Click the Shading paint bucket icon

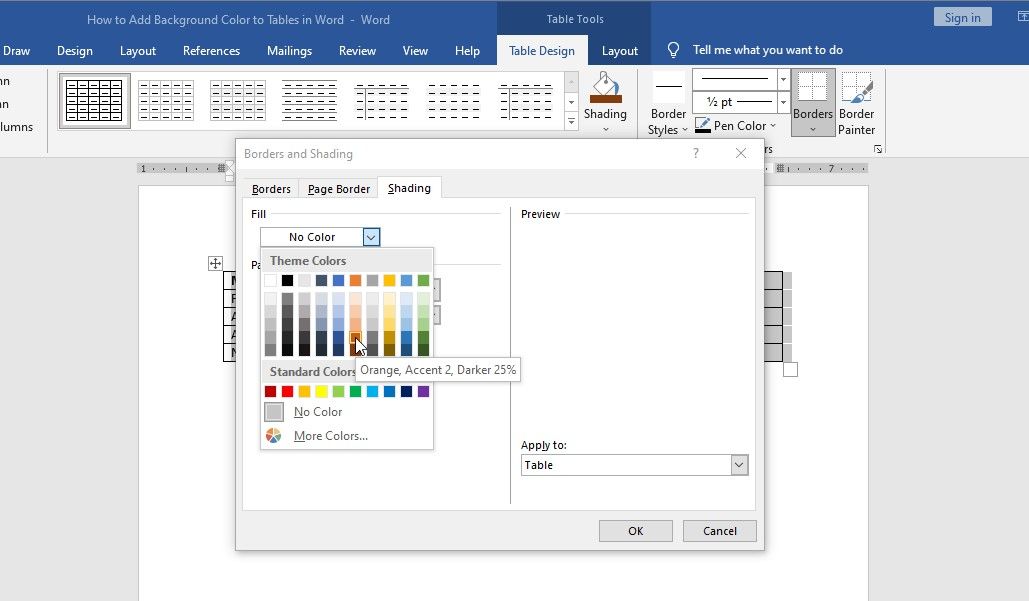[605, 89]
